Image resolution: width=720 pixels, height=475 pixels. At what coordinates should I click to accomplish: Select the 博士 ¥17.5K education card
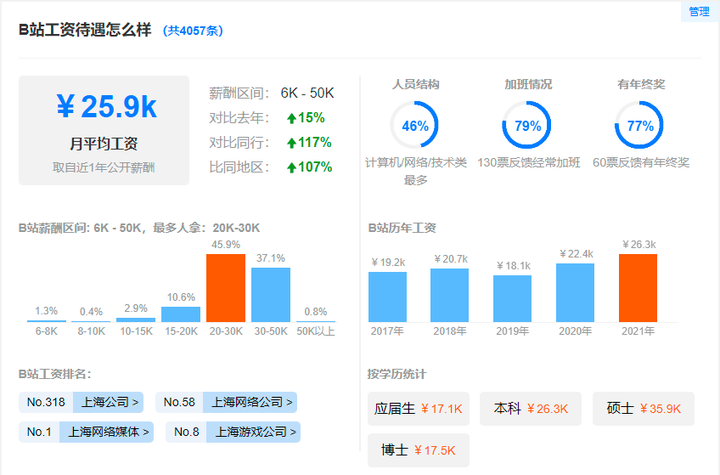[418, 450]
